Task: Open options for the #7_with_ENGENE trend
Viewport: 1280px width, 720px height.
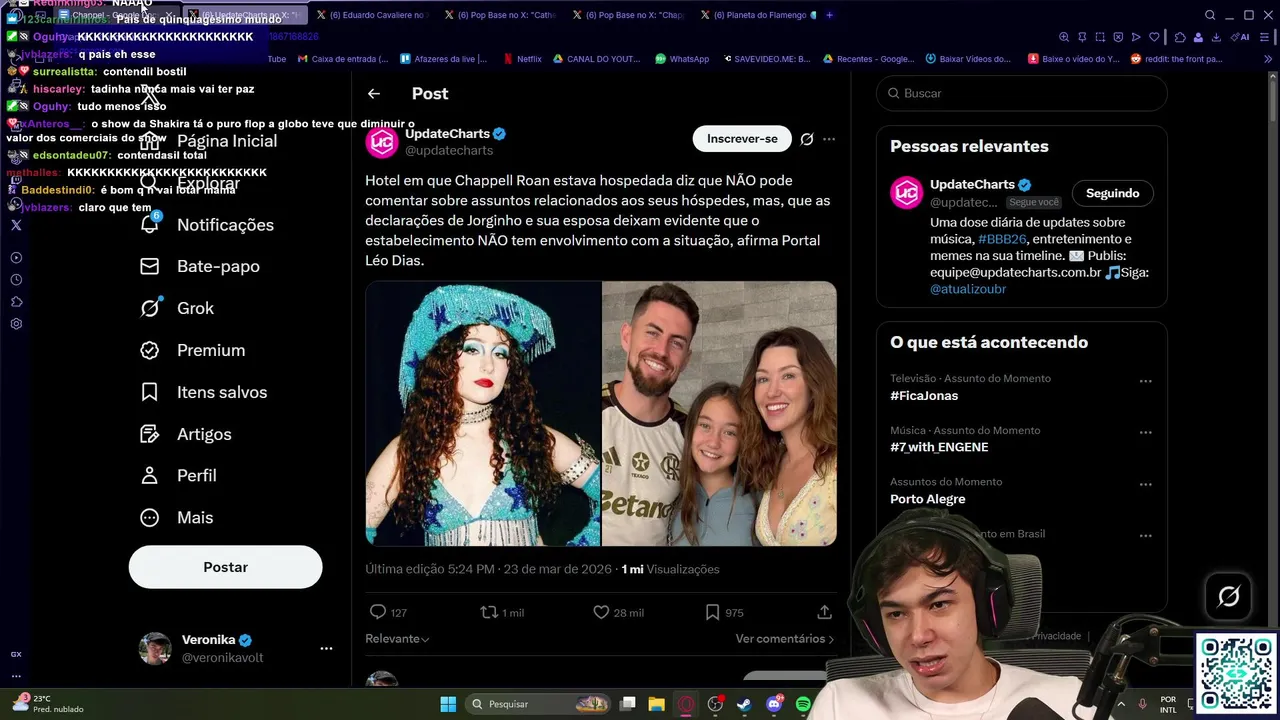Action: click(1146, 433)
